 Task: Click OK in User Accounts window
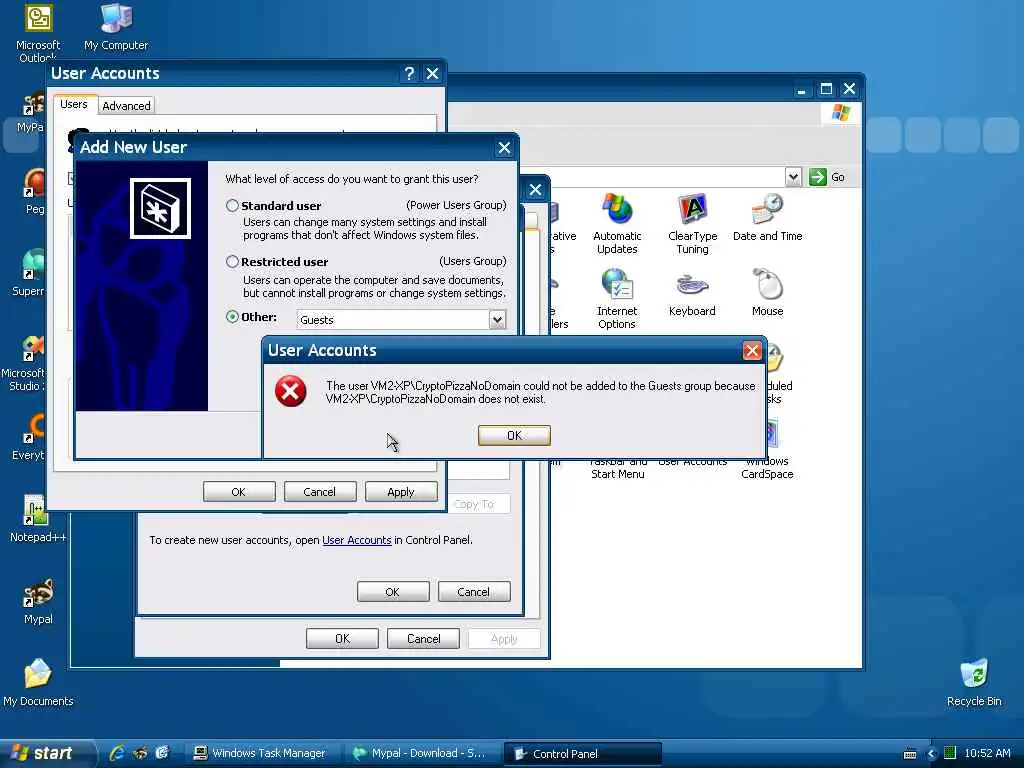[x=238, y=492]
